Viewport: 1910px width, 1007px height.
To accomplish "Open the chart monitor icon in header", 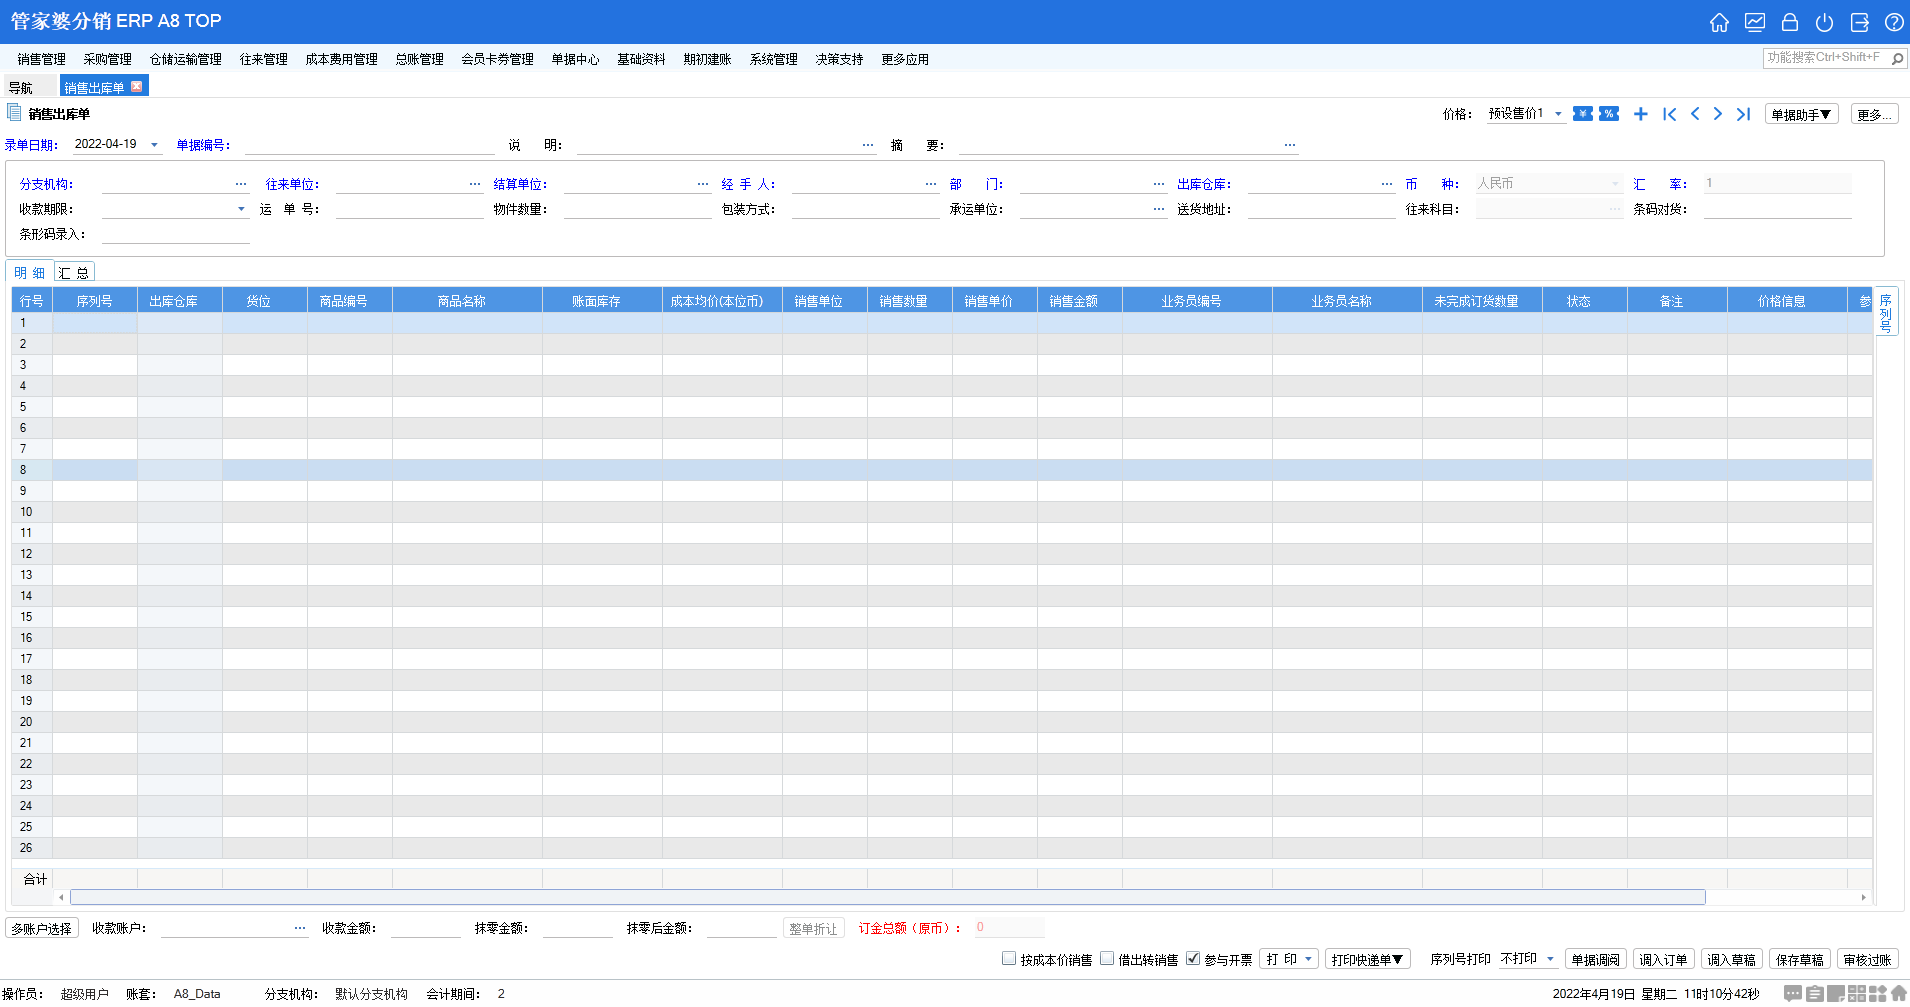I will 1755,22.
